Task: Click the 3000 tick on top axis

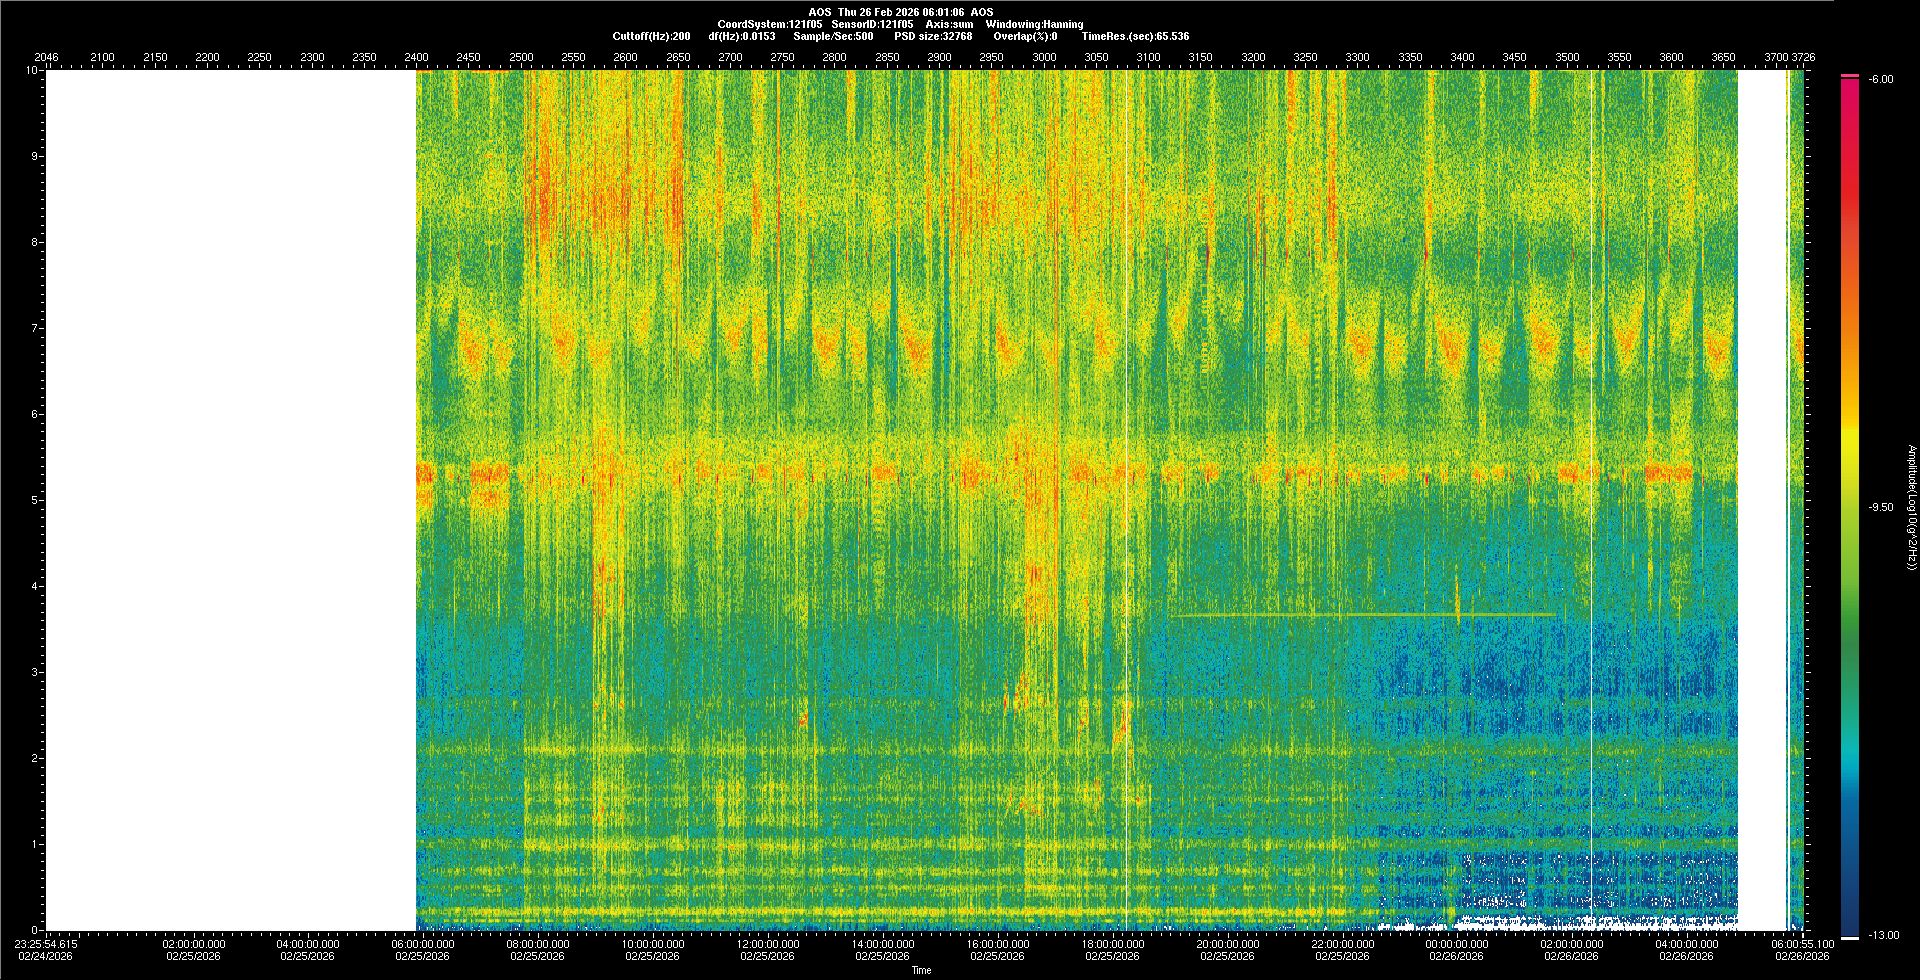Action: click(x=1044, y=57)
